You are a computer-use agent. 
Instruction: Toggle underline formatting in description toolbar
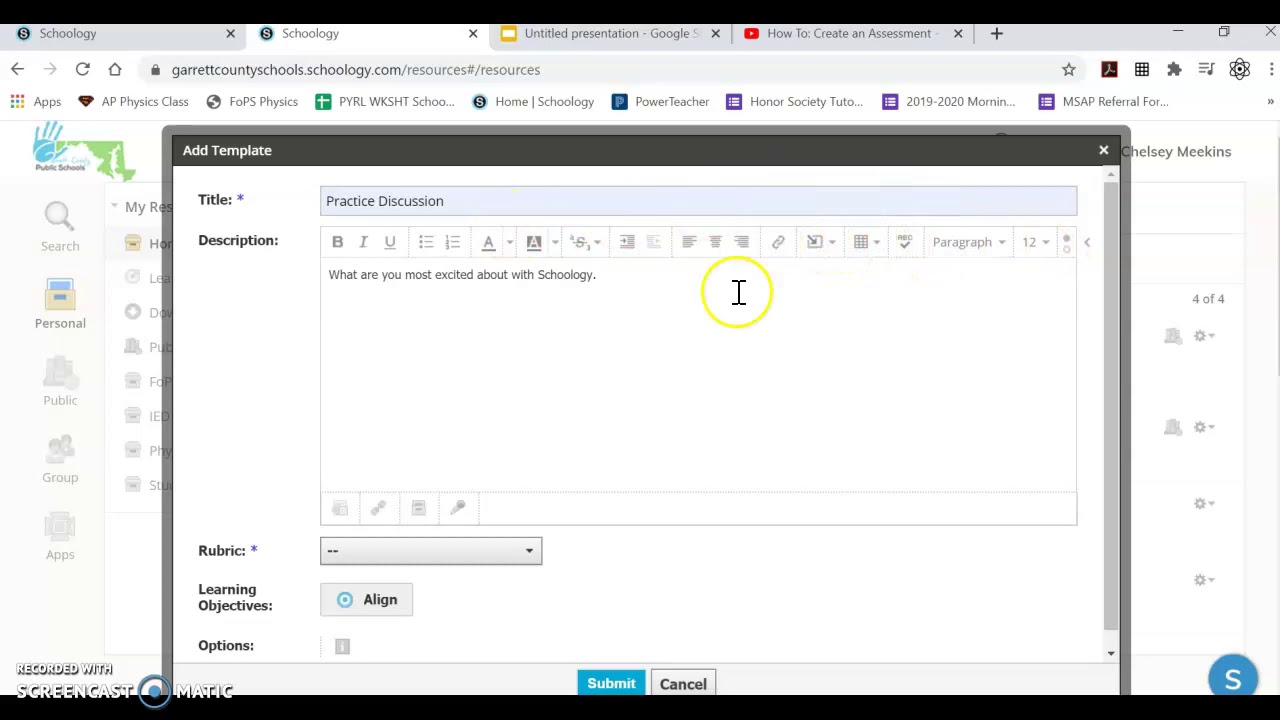tap(390, 242)
